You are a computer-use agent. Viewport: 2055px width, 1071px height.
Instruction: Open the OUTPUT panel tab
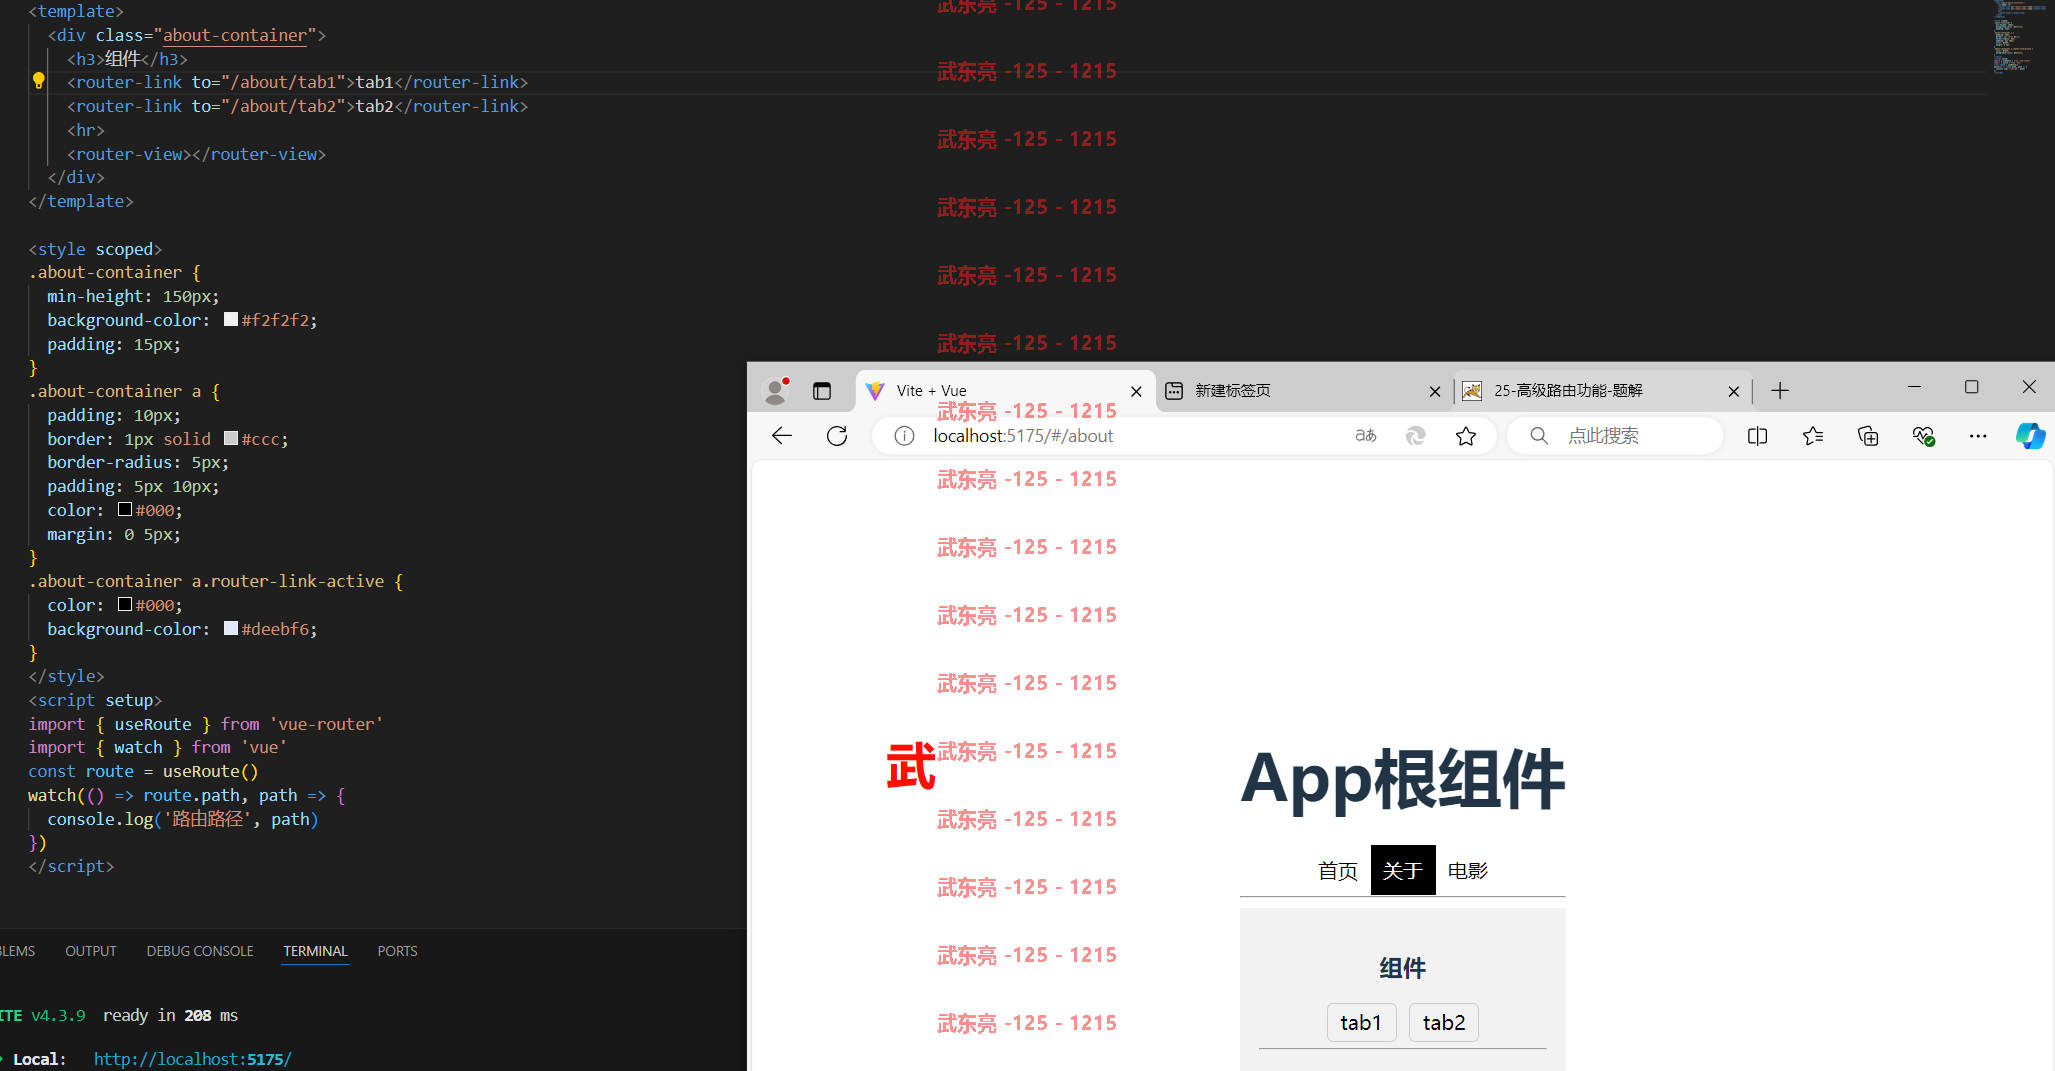click(x=91, y=951)
